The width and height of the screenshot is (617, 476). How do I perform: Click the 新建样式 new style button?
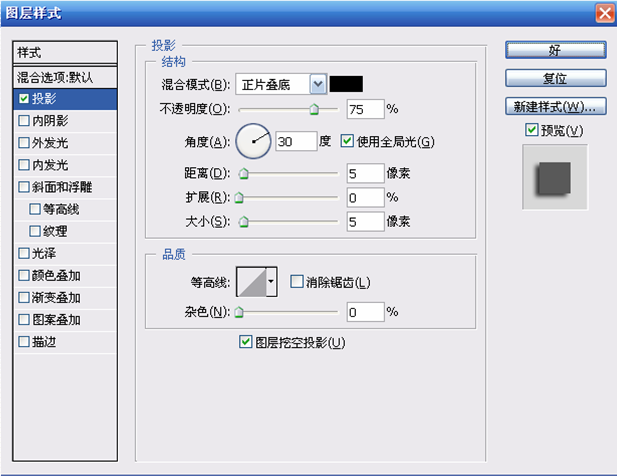(x=555, y=106)
